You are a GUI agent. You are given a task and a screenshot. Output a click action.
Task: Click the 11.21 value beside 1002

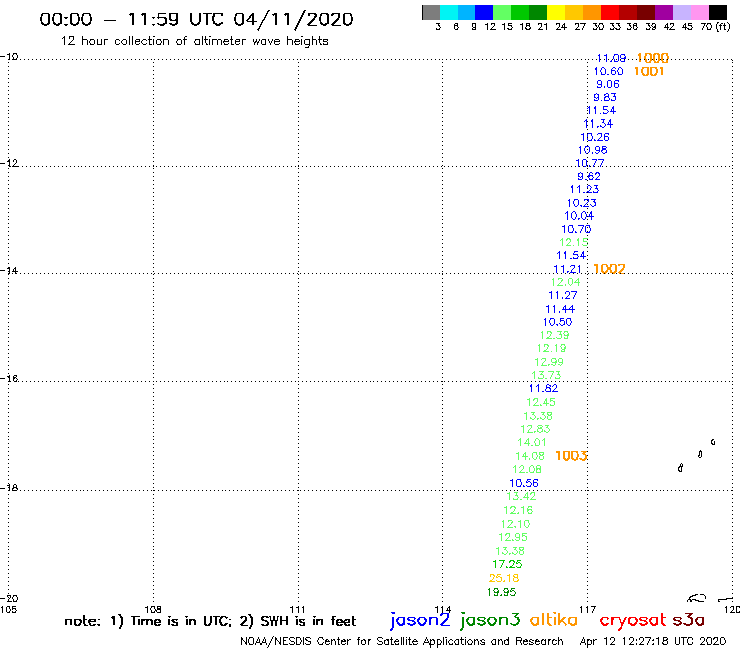568,269
